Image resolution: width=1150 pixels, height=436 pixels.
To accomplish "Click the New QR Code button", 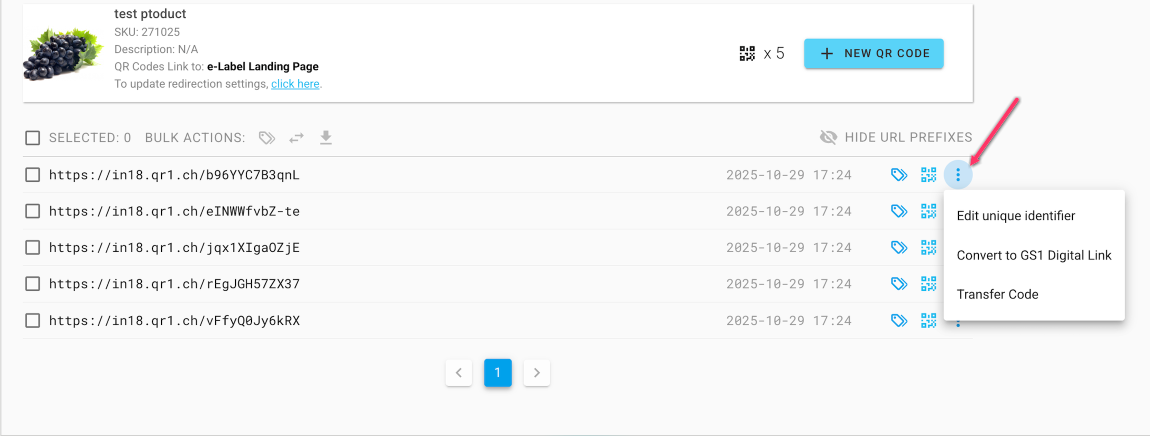I will [873, 53].
